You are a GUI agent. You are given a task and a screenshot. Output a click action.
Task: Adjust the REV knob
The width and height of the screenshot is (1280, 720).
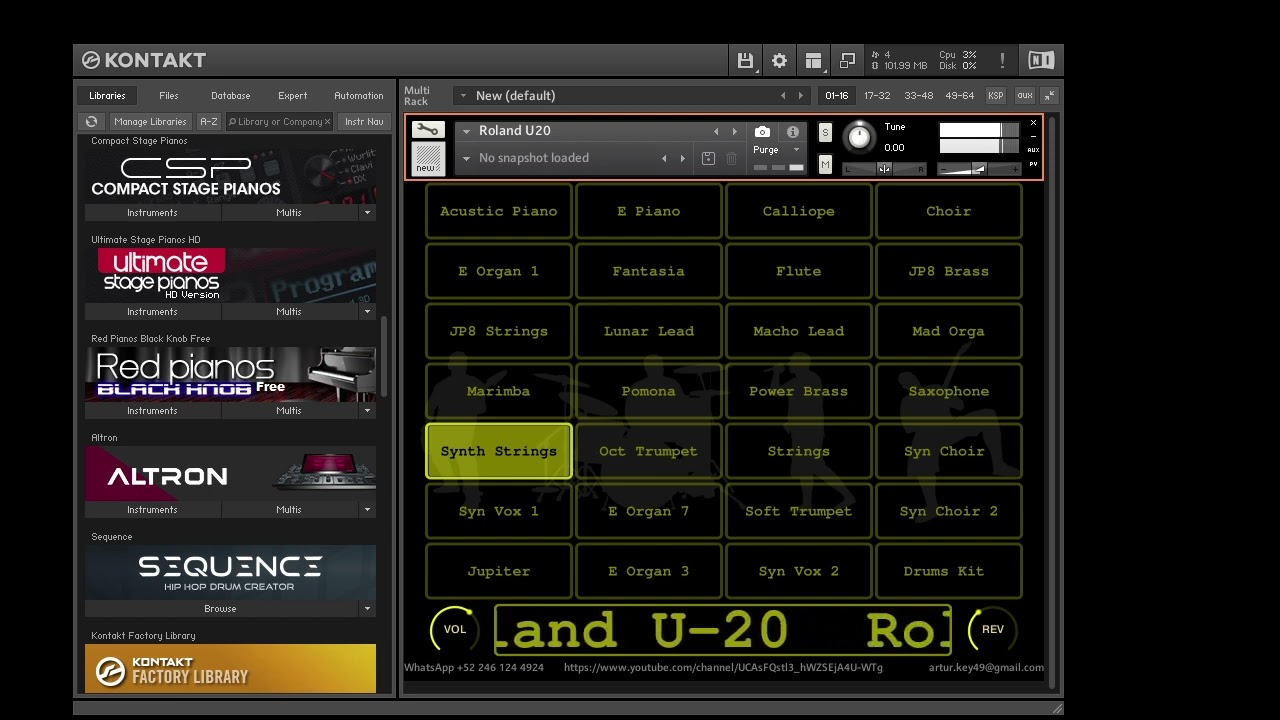tap(993, 629)
